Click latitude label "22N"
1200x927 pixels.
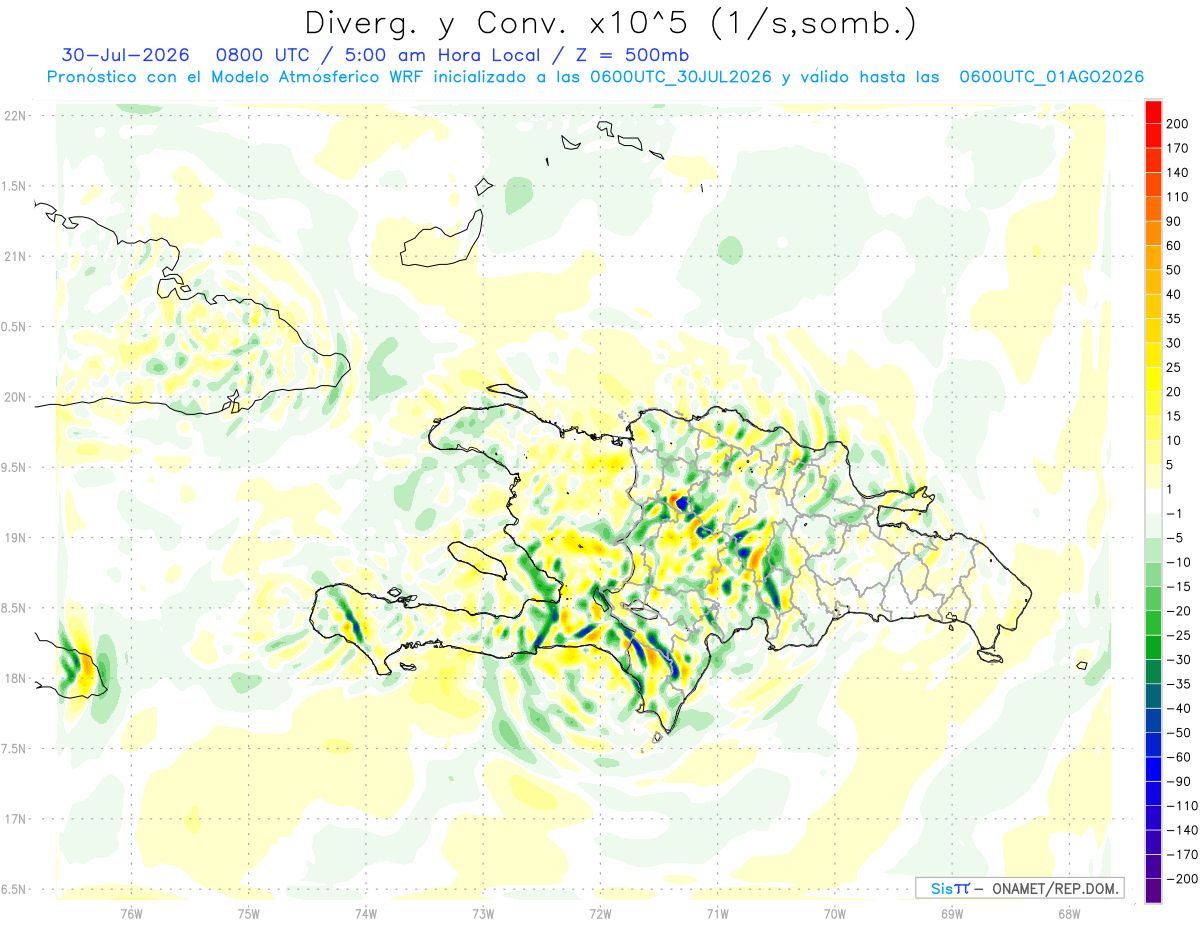[15, 116]
